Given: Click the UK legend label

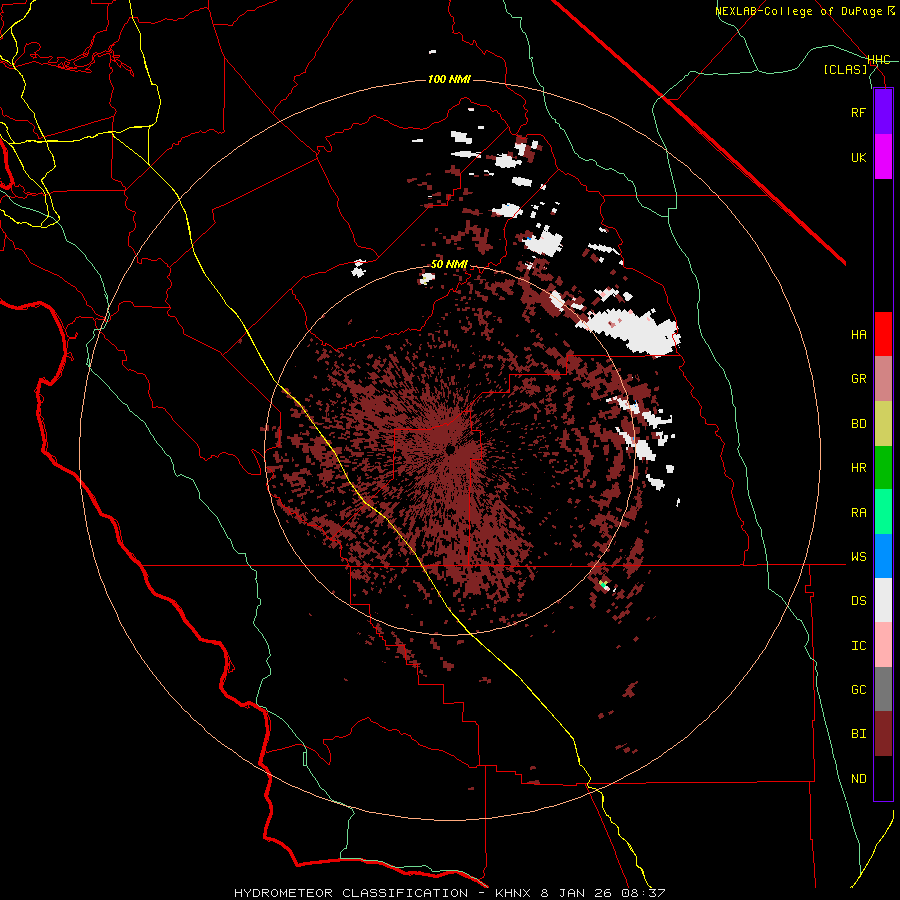Looking at the screenshot, I should click(858, 157).
